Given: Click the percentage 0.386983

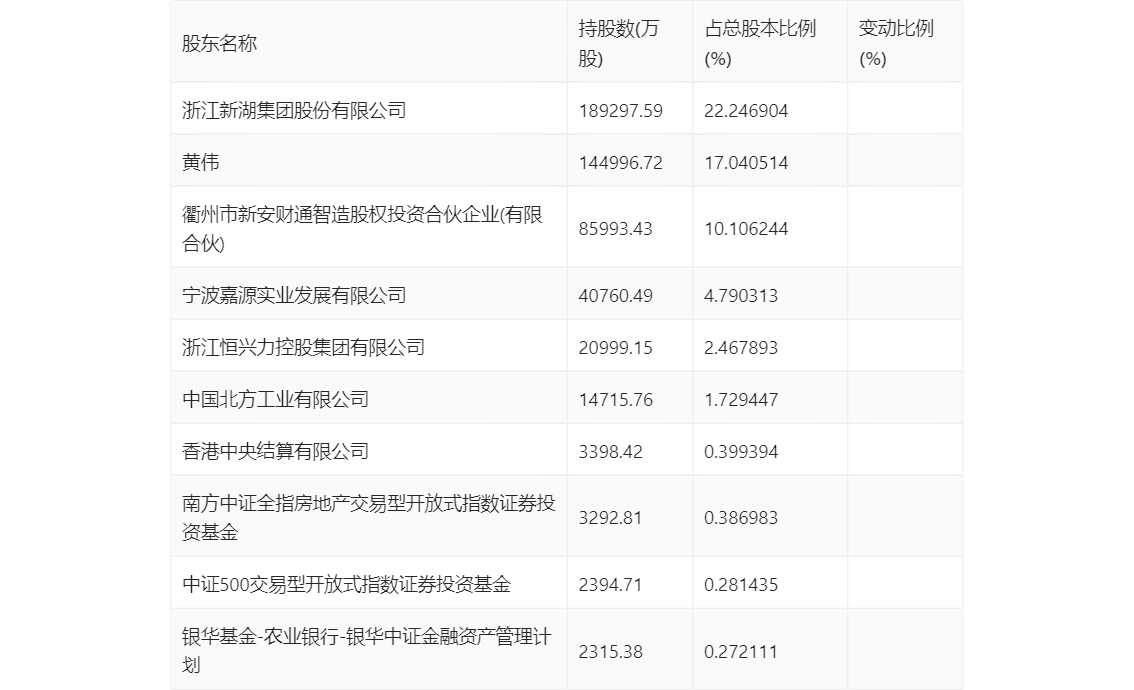Looking at the screenshot, I should click(x=741, y=519).
